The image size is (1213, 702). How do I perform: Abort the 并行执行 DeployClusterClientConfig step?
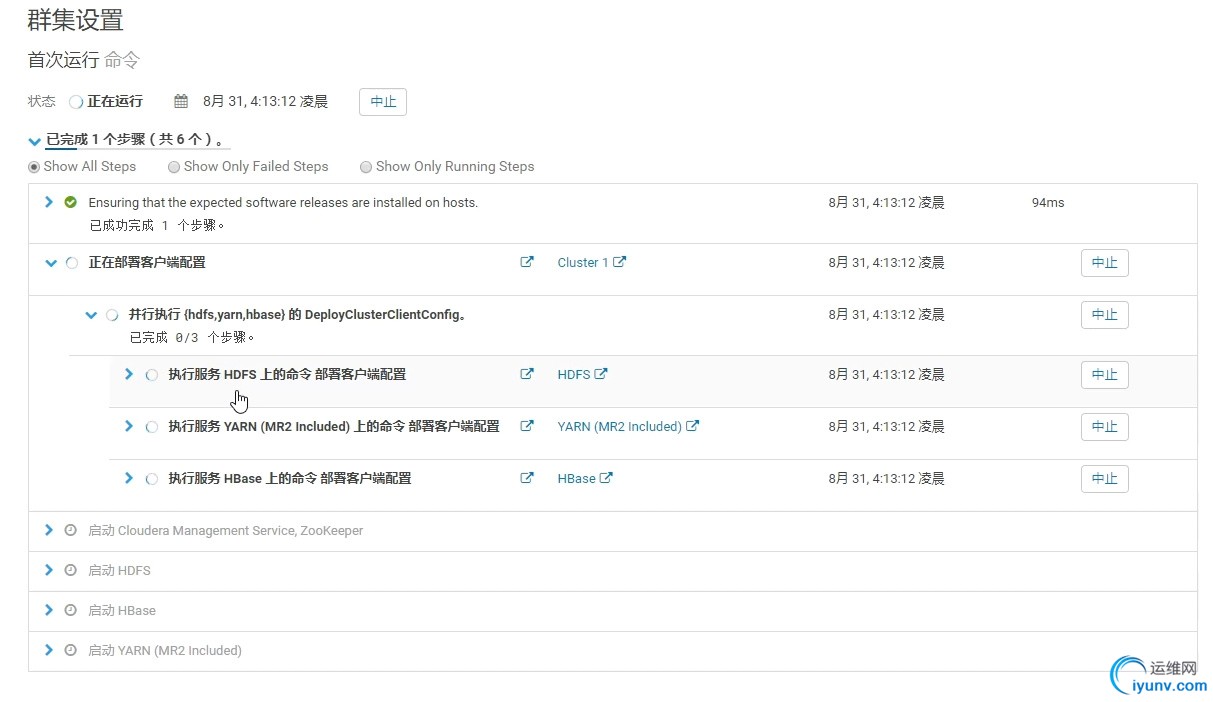(1104, 315)
